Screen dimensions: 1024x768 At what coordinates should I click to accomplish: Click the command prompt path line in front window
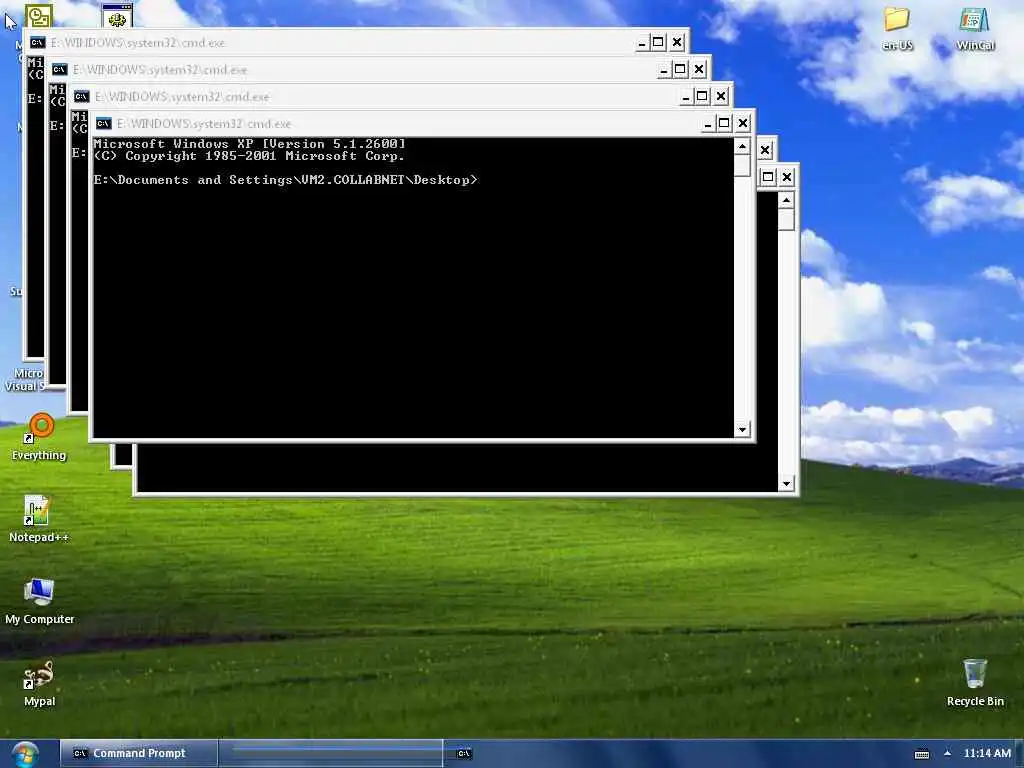pyautogui.click(x=285, y=180)
